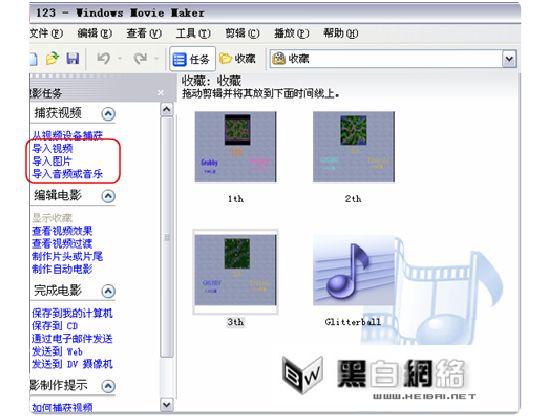Select the 3th clip thumbnail
The image size is (554, 416).
pos(235,270)
